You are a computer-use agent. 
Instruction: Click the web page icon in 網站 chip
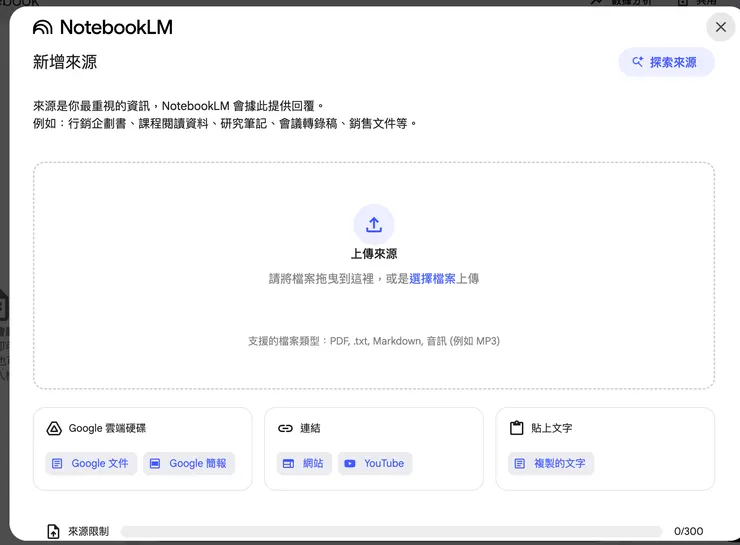pyautogui.click(x=288, y=463)
